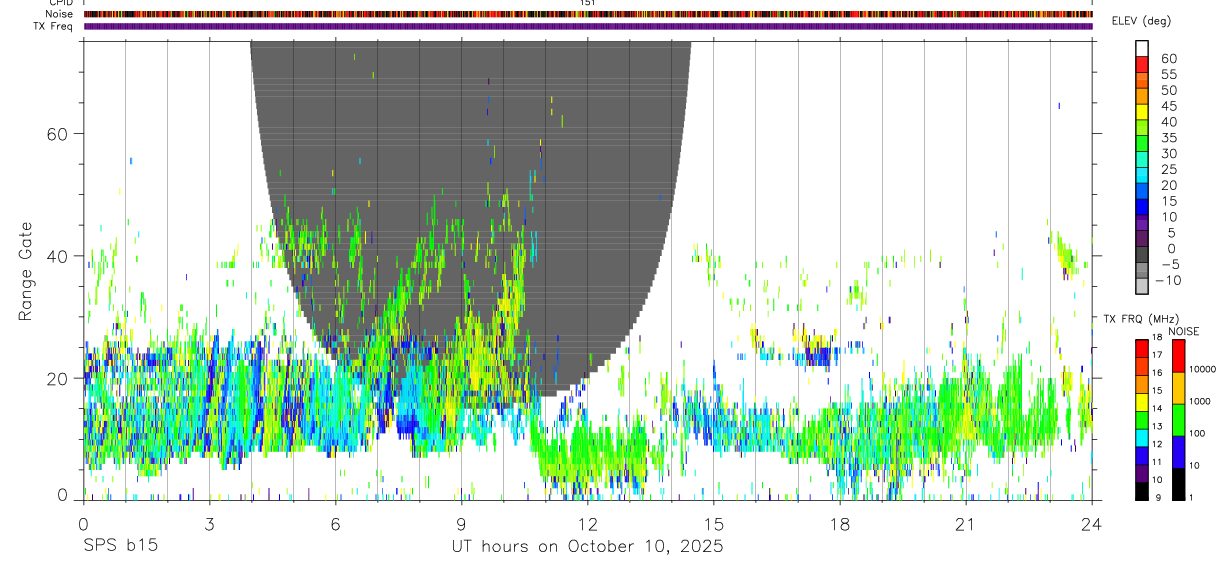Click the "24" tick on the UT hours axis
The image size is (1228, 567).
pos(1092,524)
